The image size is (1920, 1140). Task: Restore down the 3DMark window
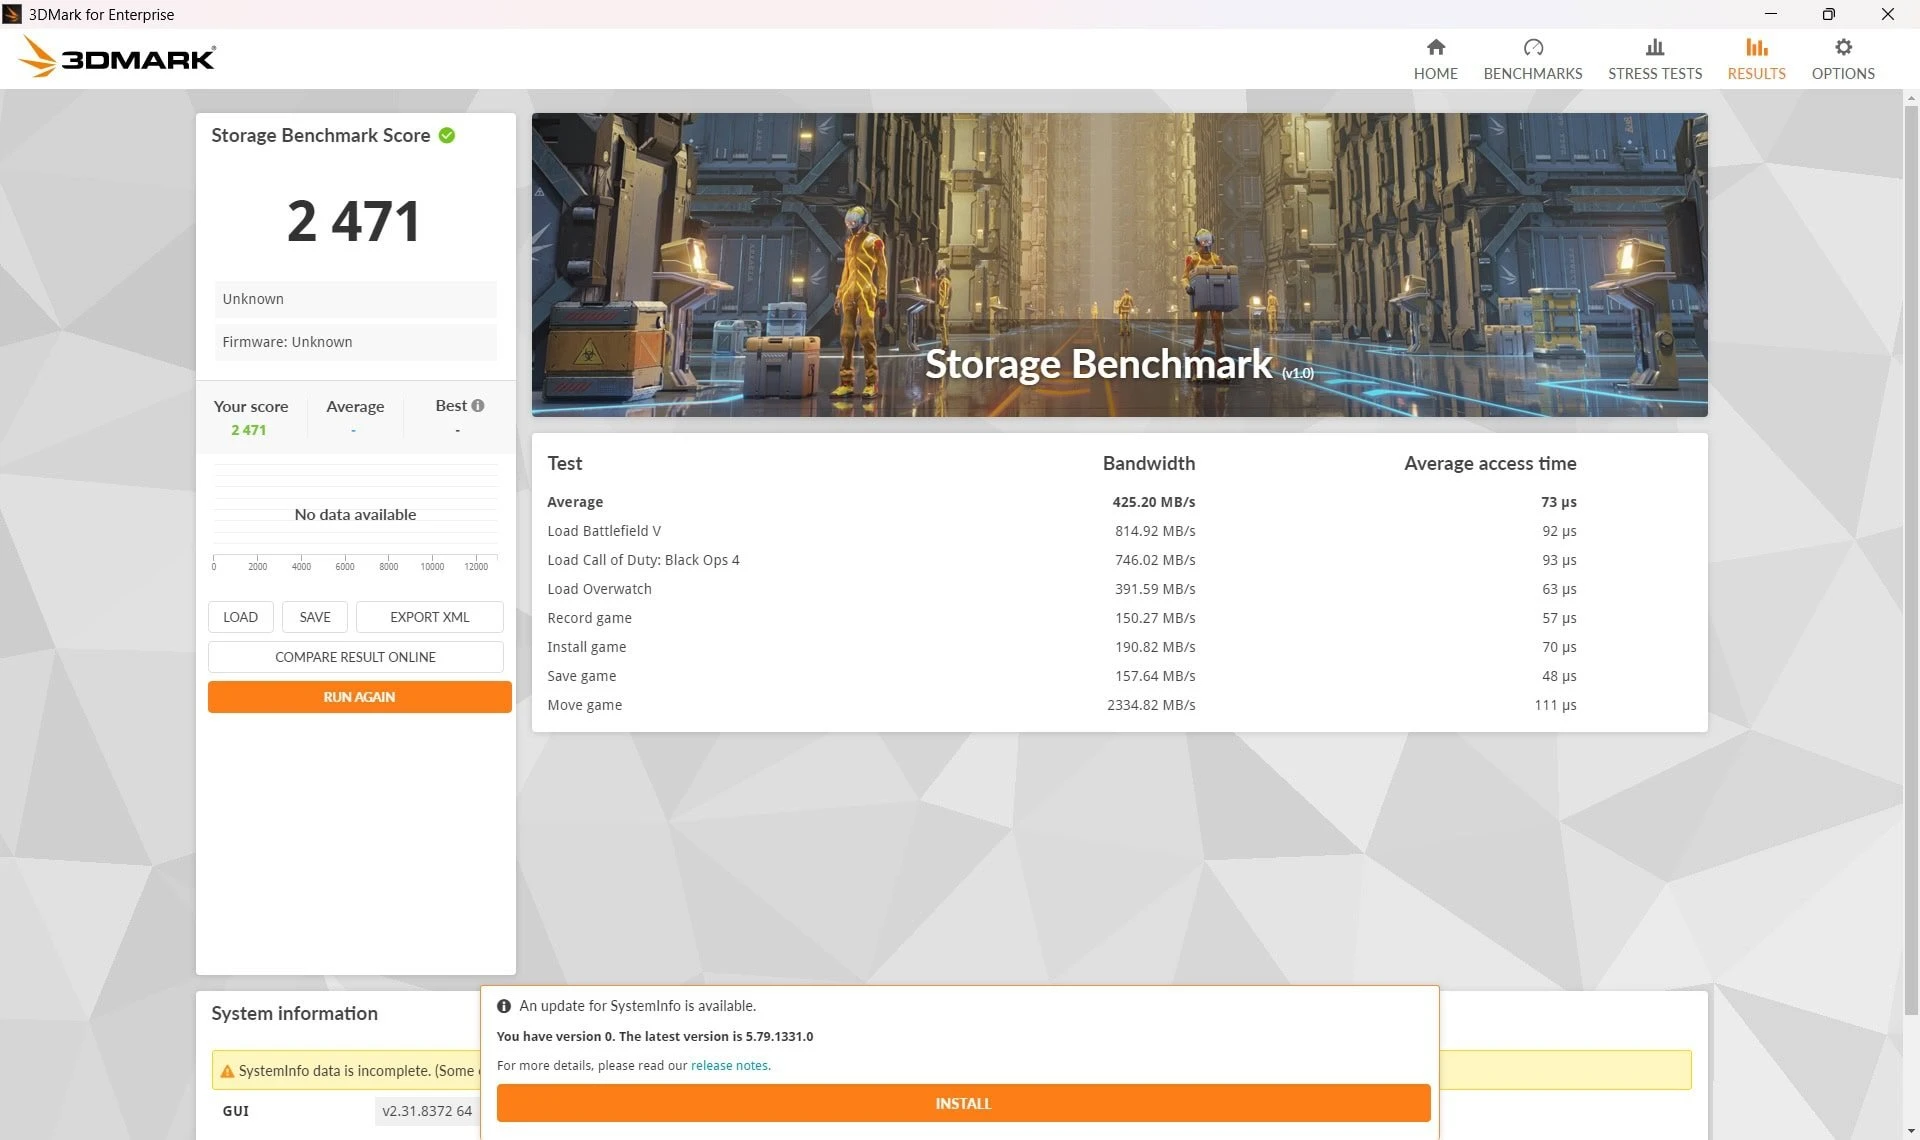tap(1828, 14)
